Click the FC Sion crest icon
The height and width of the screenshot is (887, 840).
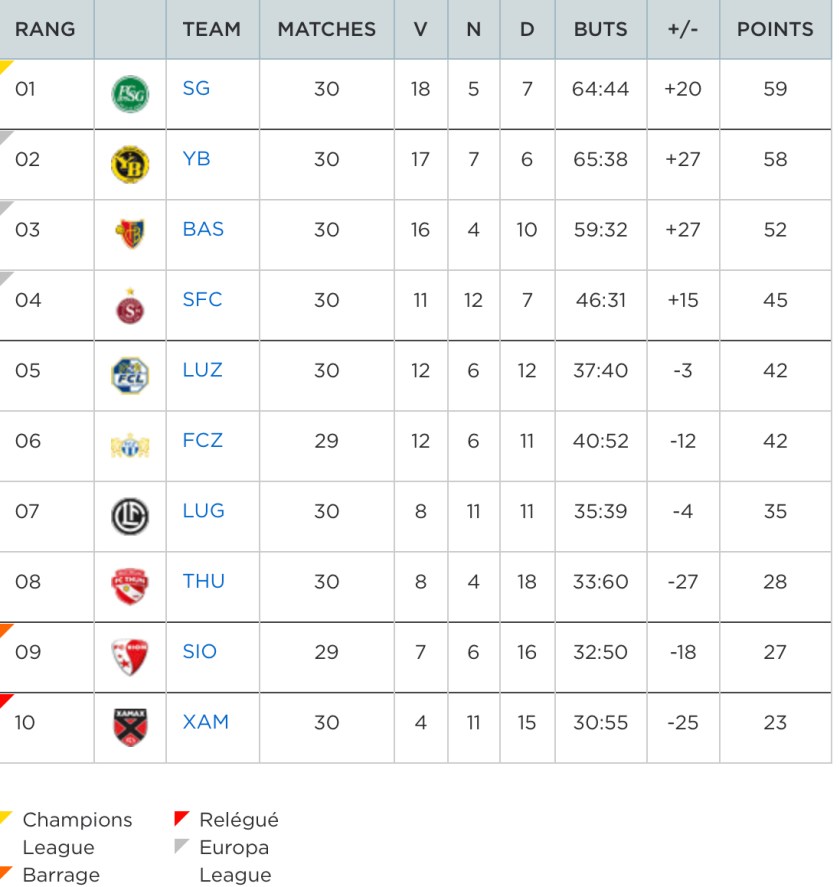point(130,657)
